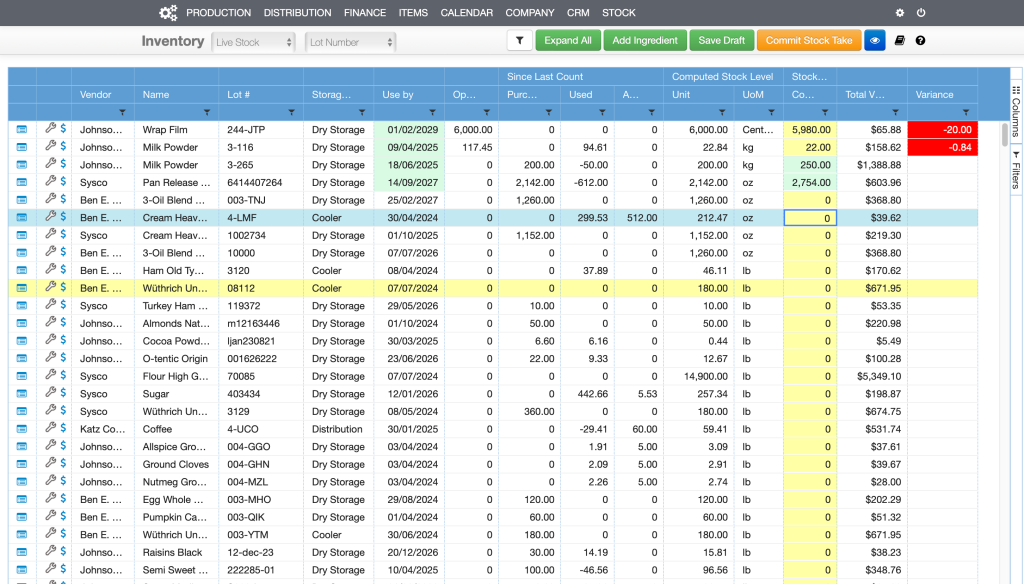Image resolution: width=1024 pixels, height=584 pixels.
Task: Open Variance column filter
Action: pos(966,112)
